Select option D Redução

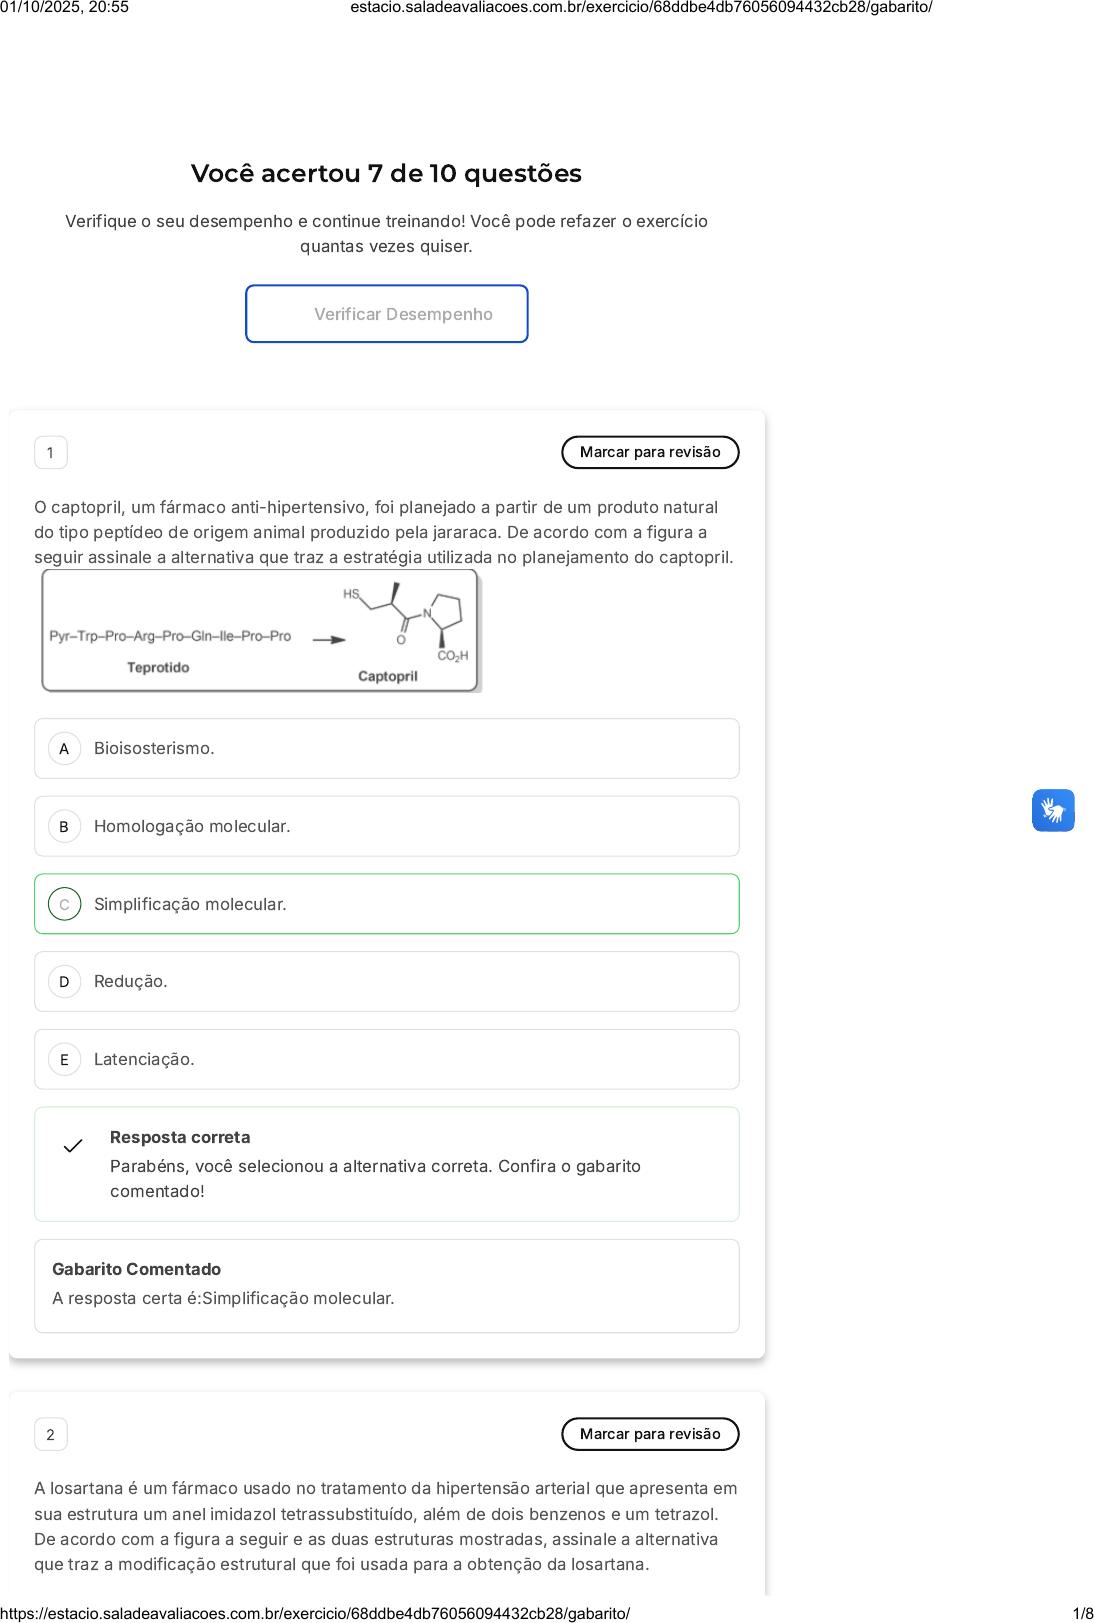[x=386, y=981]
